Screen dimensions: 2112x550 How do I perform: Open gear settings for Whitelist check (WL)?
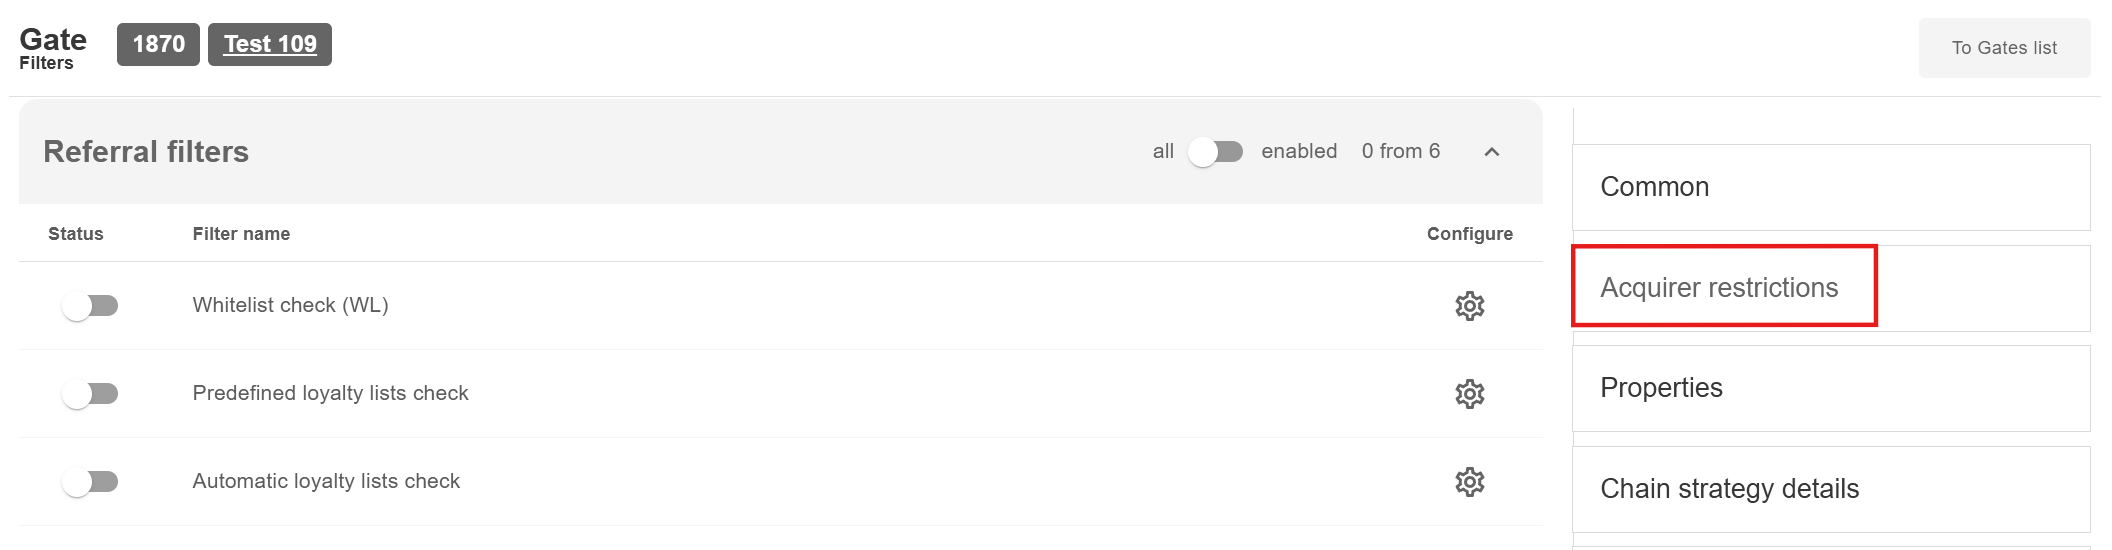(x=1469, y=306)
